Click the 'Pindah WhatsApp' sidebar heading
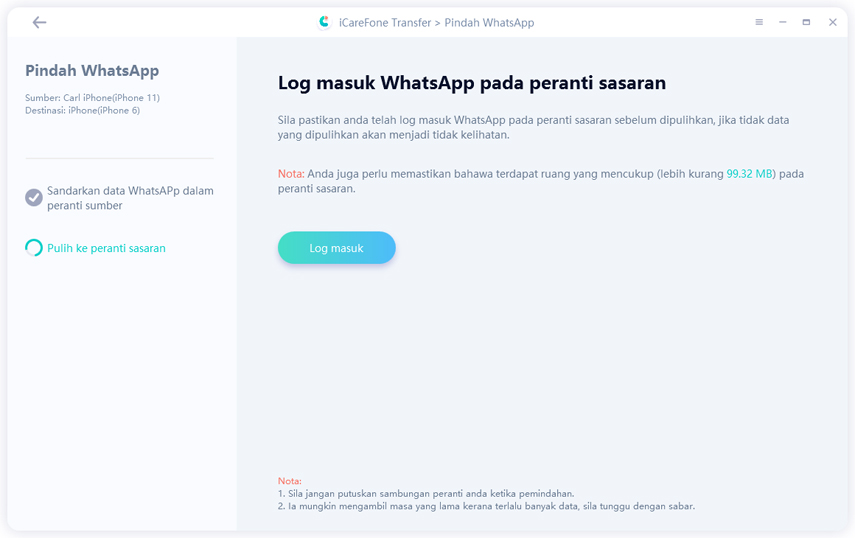Screen dimensions: 855x538 click(x=92, y=71)
